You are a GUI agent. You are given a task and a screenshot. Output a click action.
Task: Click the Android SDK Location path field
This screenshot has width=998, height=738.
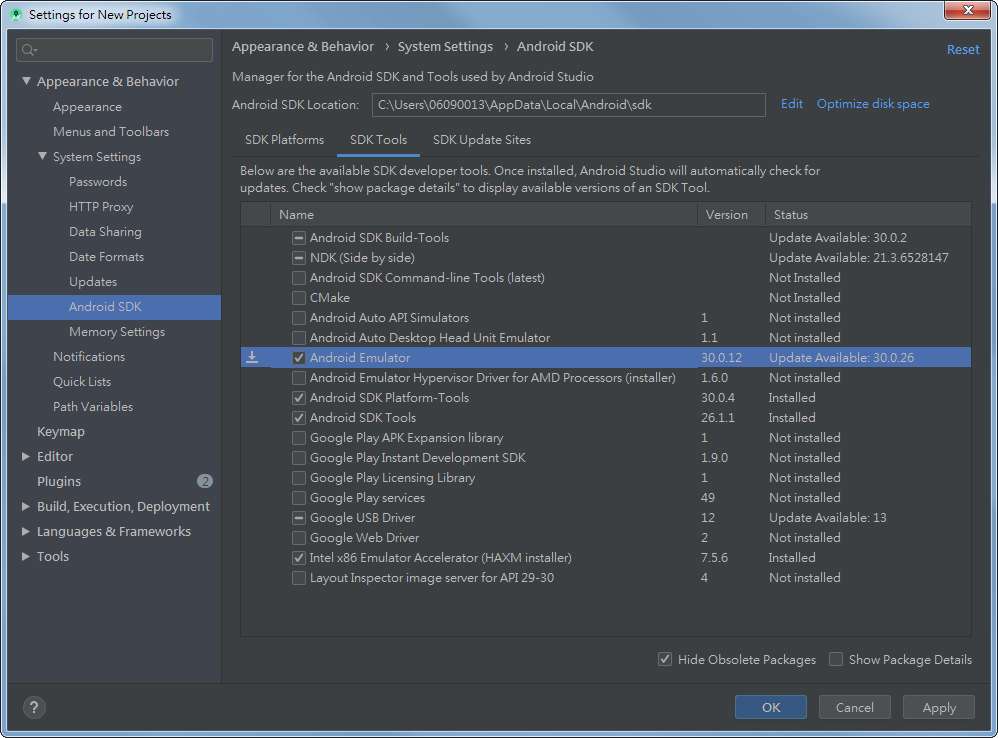(568, 105)
